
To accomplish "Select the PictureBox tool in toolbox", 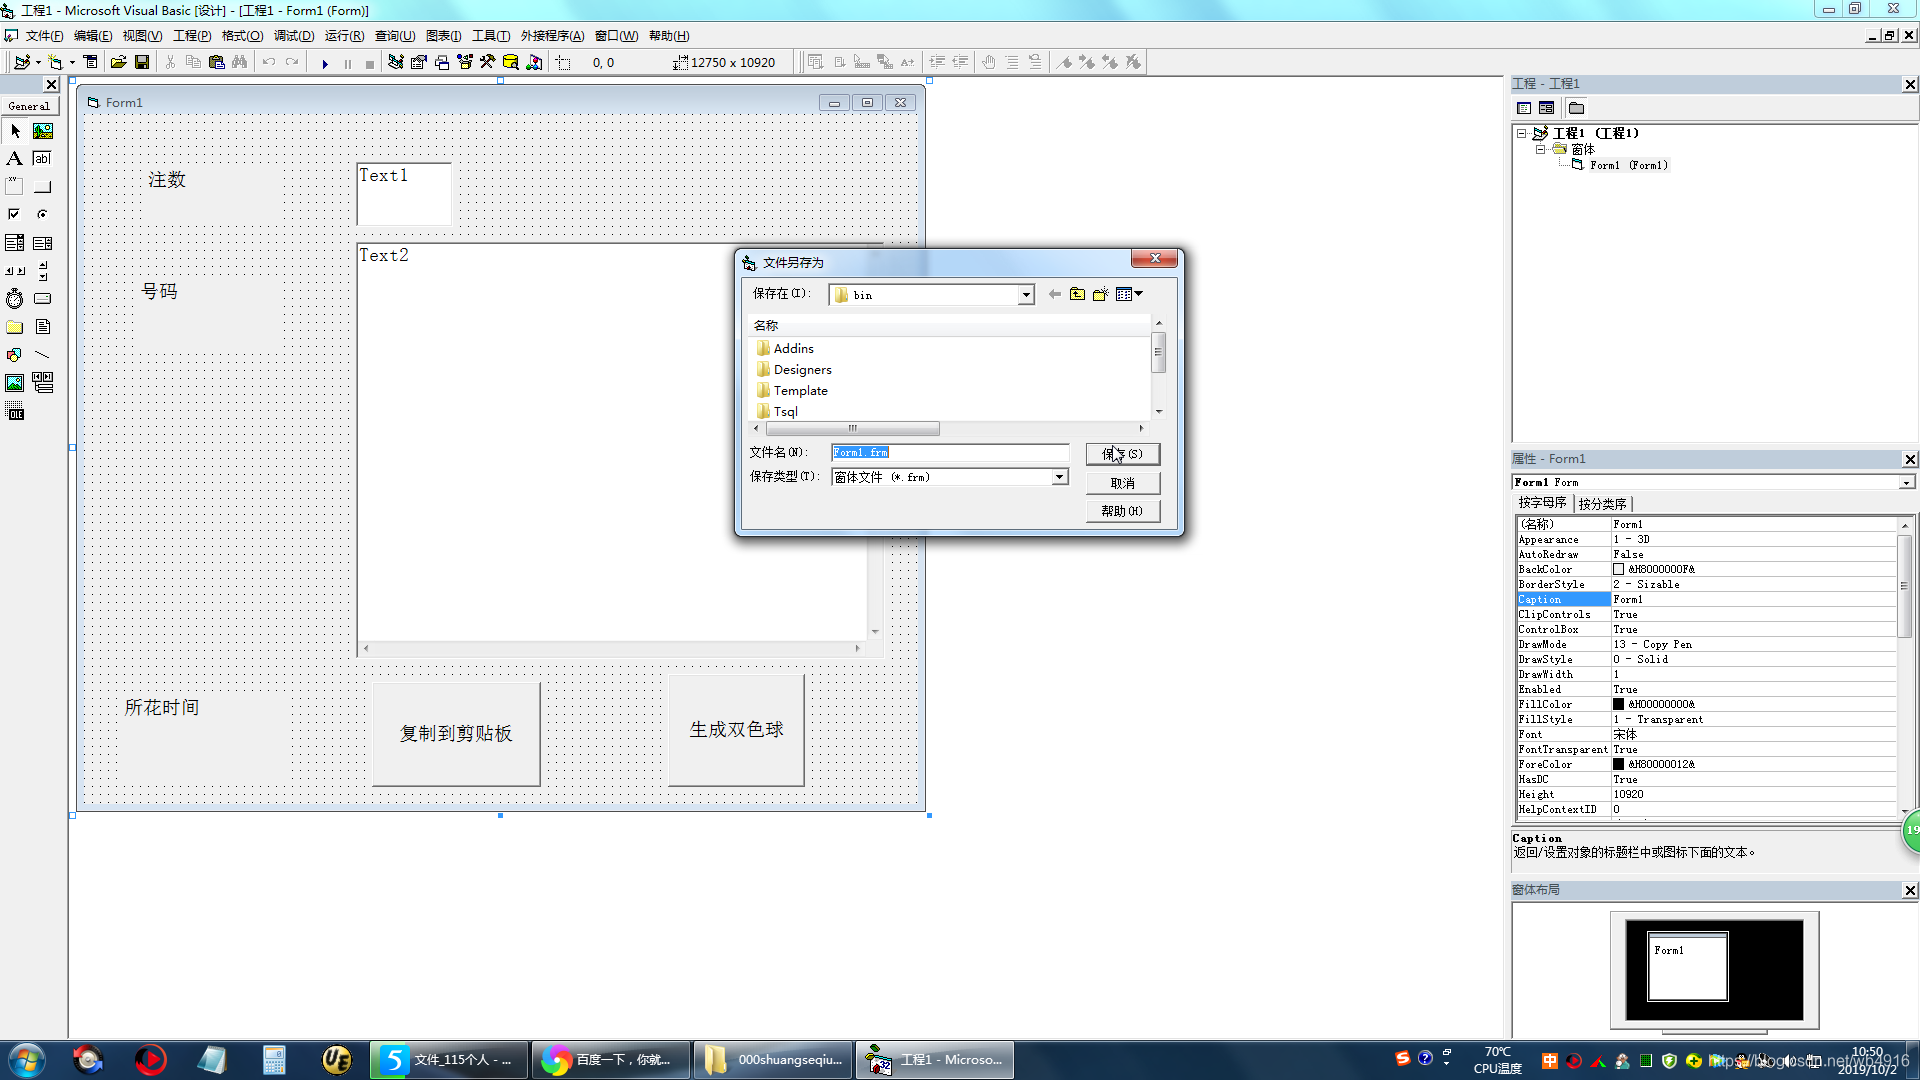I will [x=43, y=131].
